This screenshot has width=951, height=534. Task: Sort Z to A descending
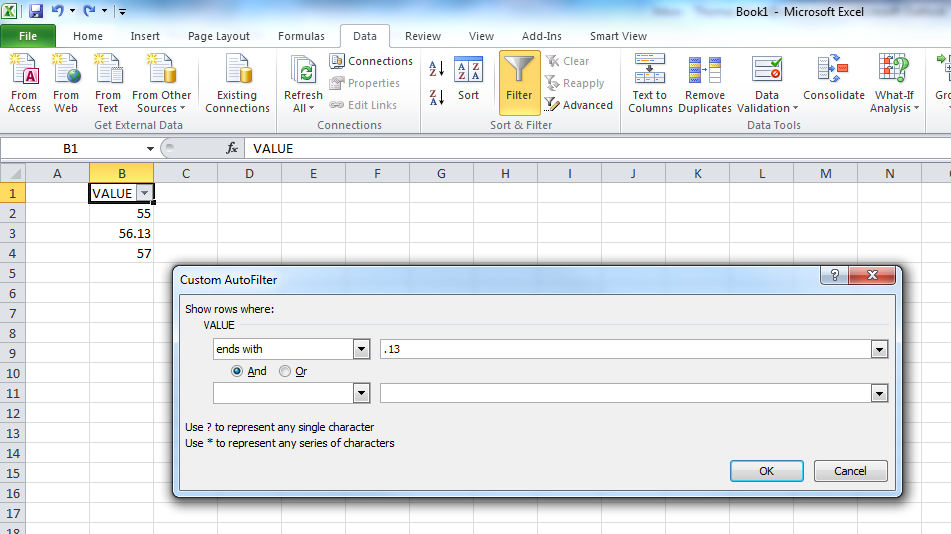(x=437, y=97)
